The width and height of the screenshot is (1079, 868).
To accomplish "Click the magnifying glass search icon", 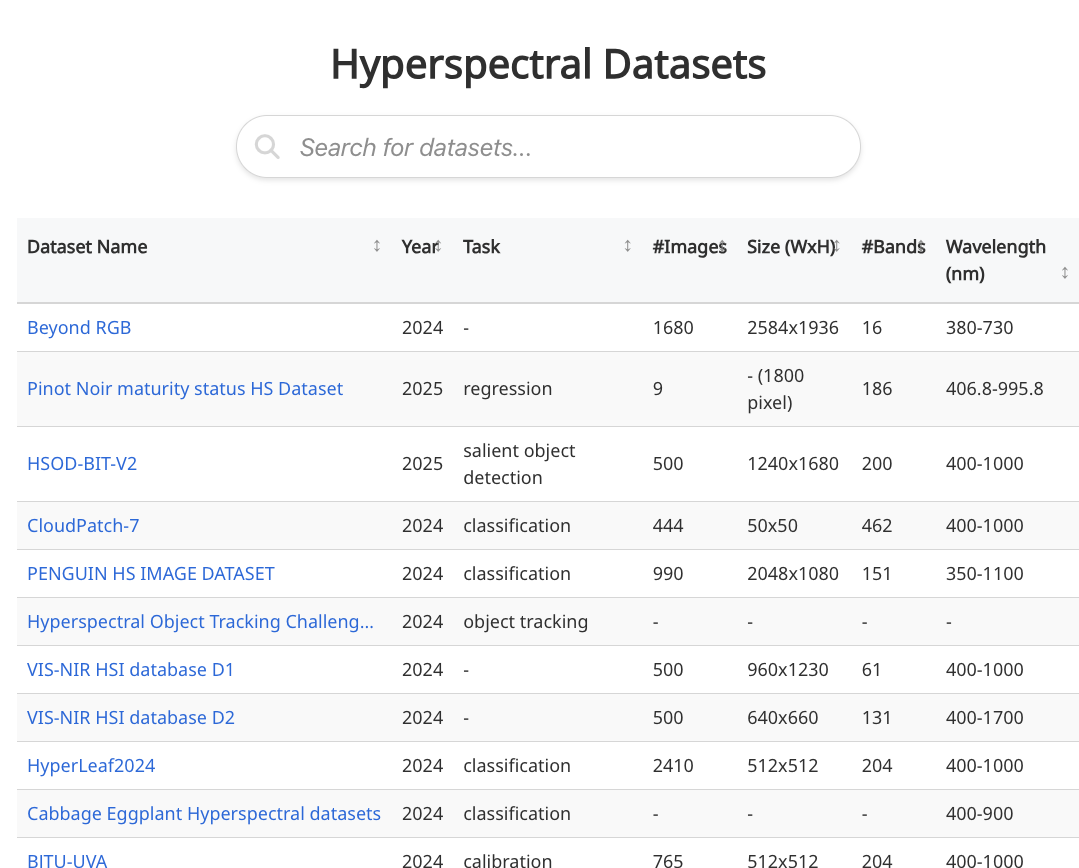I will [x=266, y=146].
